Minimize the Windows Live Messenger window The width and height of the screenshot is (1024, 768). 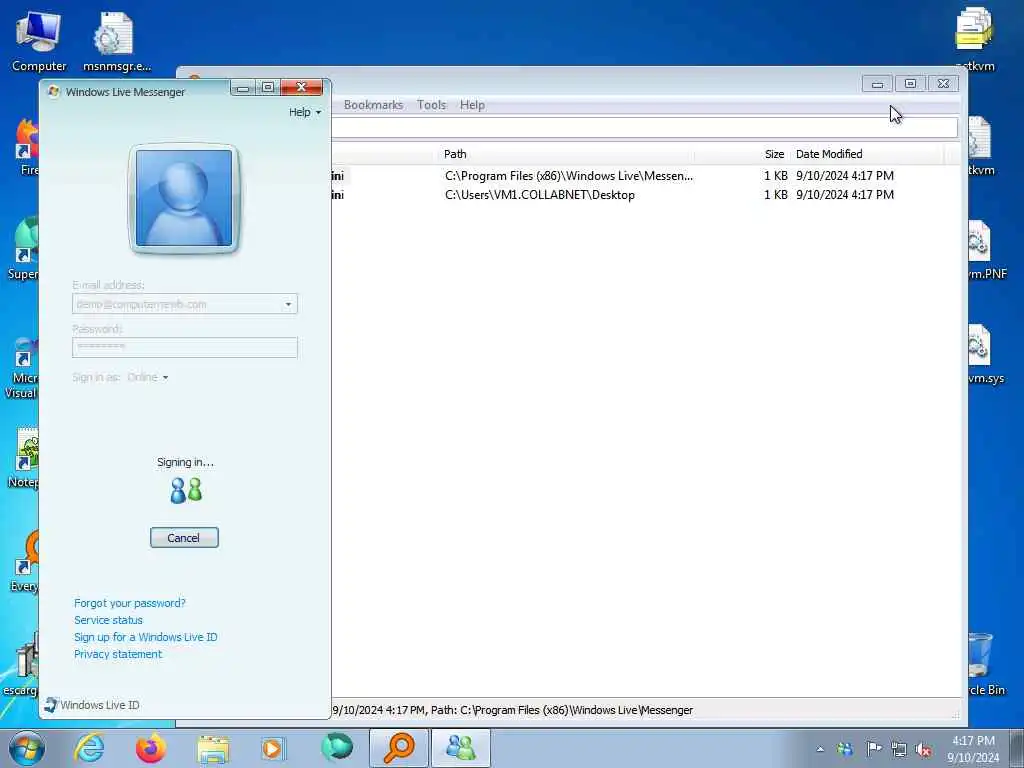pyautogui.click(x=242, y=88)
